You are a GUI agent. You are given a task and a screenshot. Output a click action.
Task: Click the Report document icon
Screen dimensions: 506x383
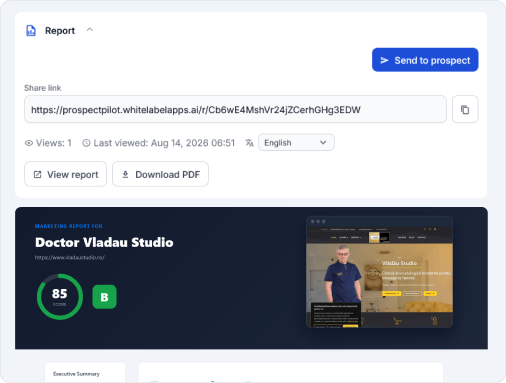click(31, 31)
